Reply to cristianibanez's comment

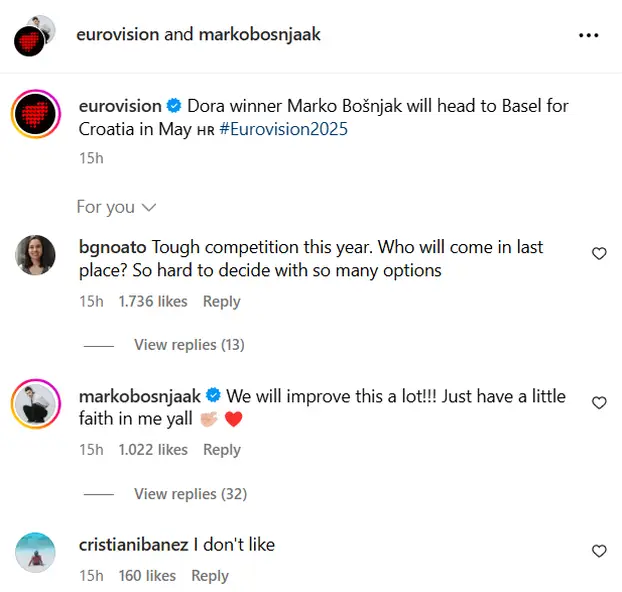click(210, 575)
